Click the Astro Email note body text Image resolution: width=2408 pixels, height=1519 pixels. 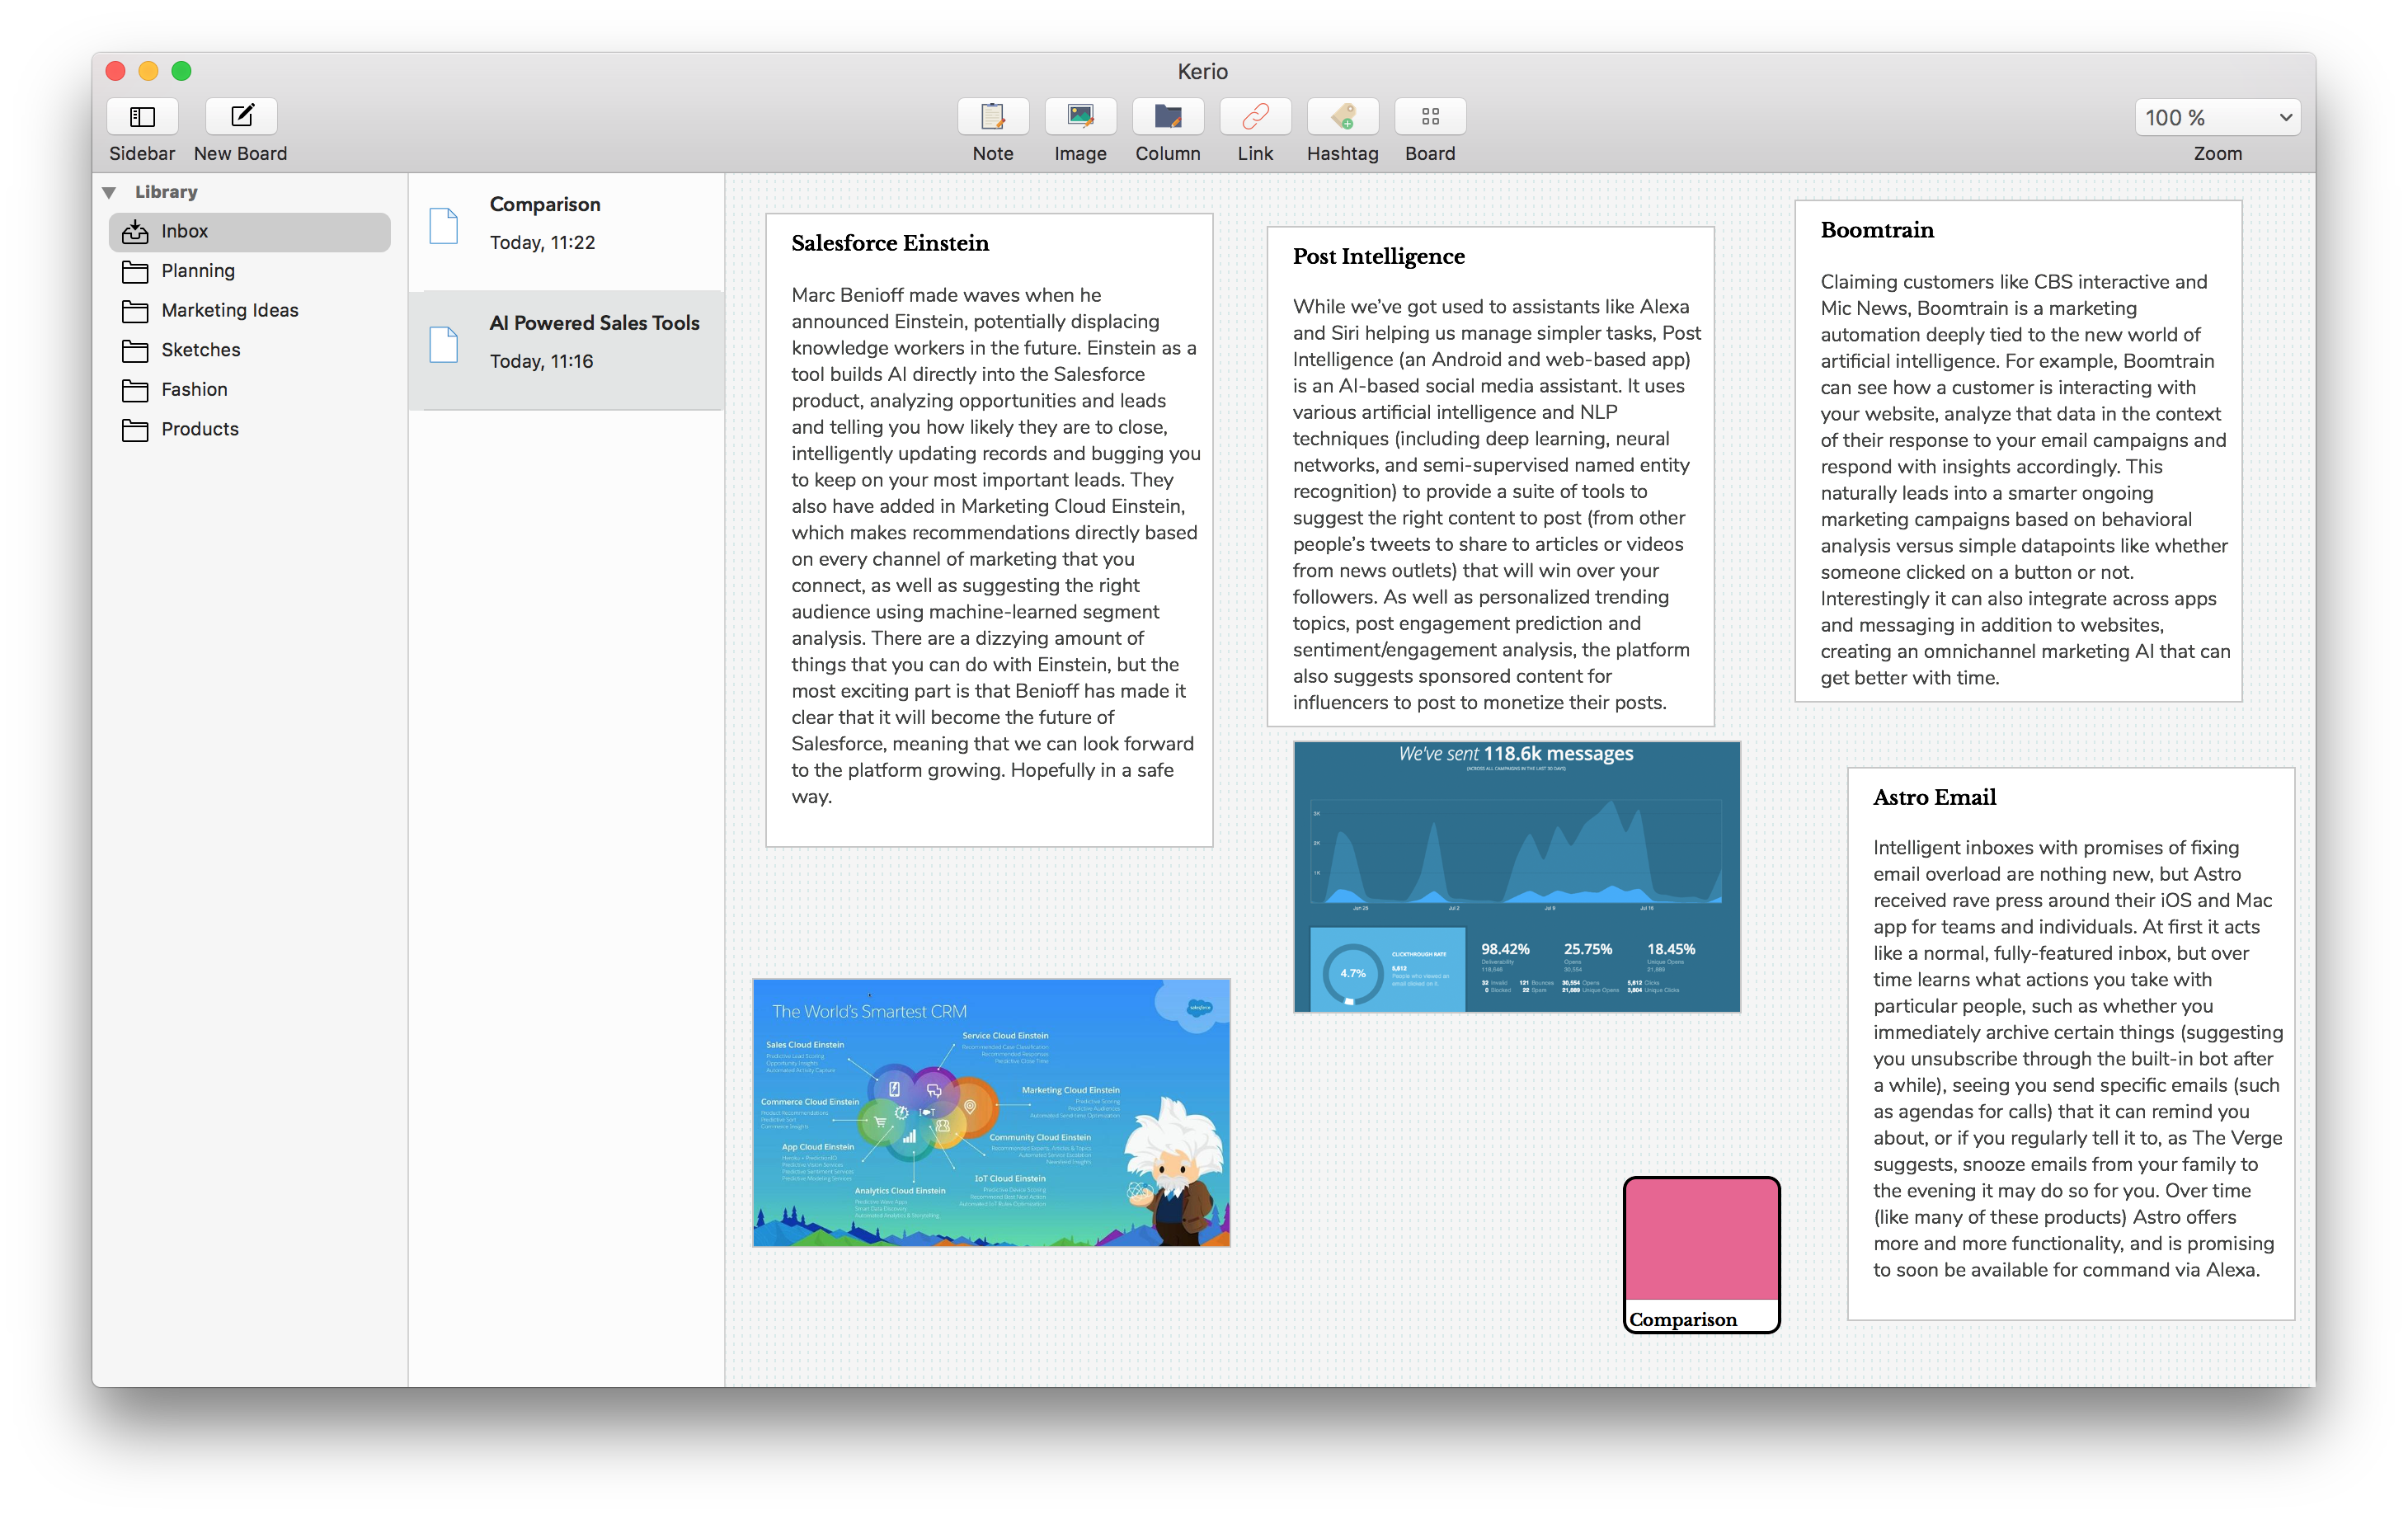[2078, 1059]
